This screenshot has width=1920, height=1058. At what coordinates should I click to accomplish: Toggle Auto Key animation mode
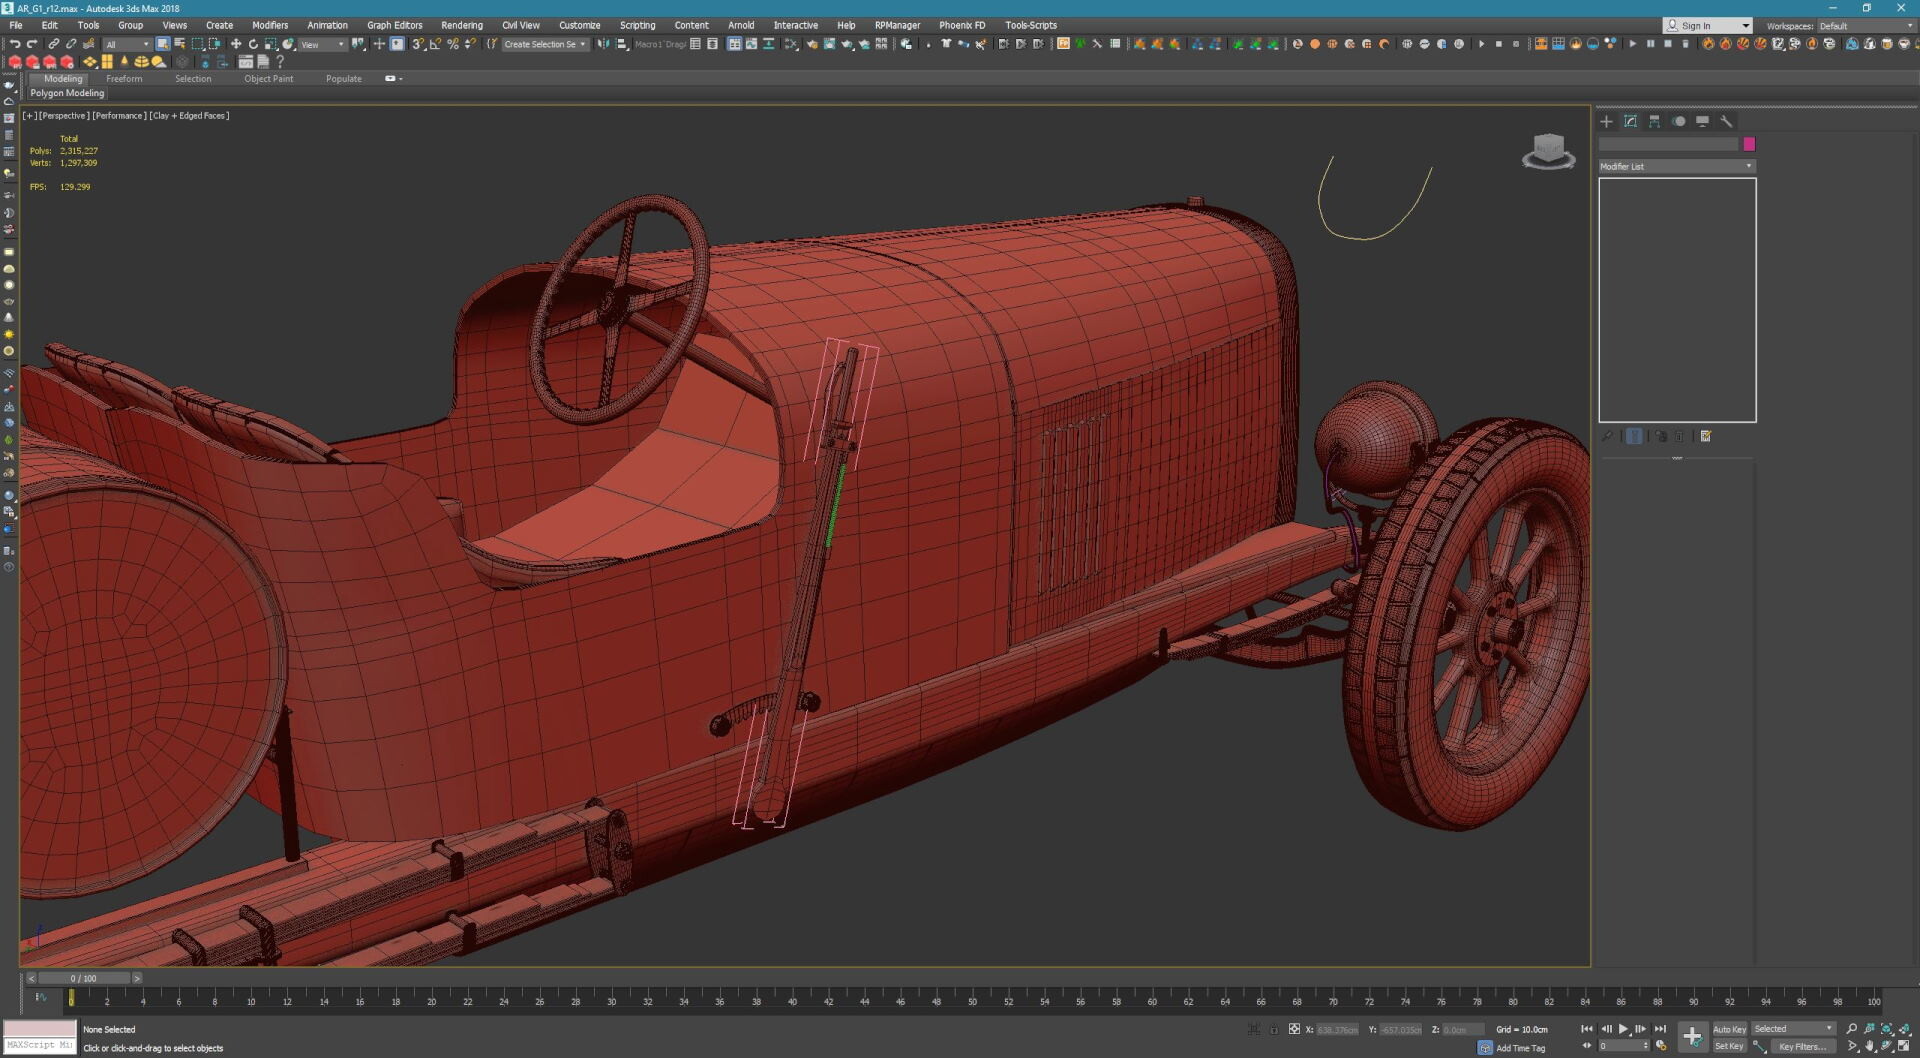(1729, 1029)
